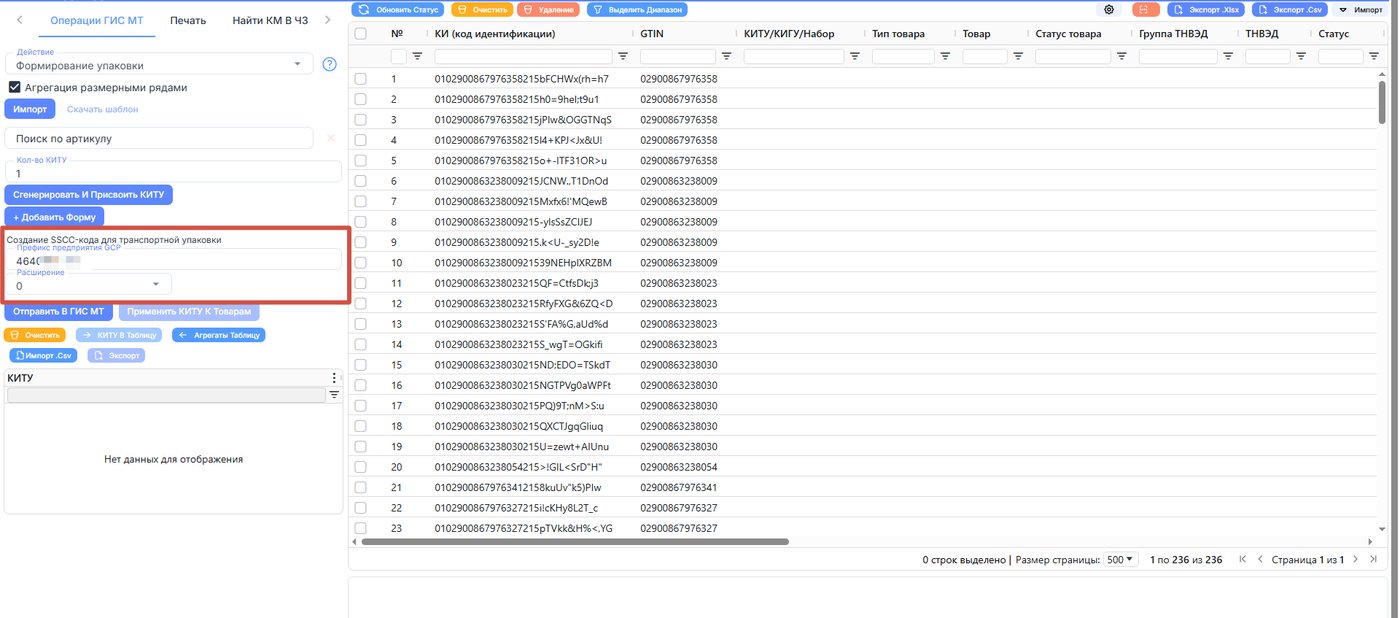Viewport: 1400px width, 618px height.
Task: Click the Скачать шаблон link
Action: pyautogui.click(x=102, y=109)
